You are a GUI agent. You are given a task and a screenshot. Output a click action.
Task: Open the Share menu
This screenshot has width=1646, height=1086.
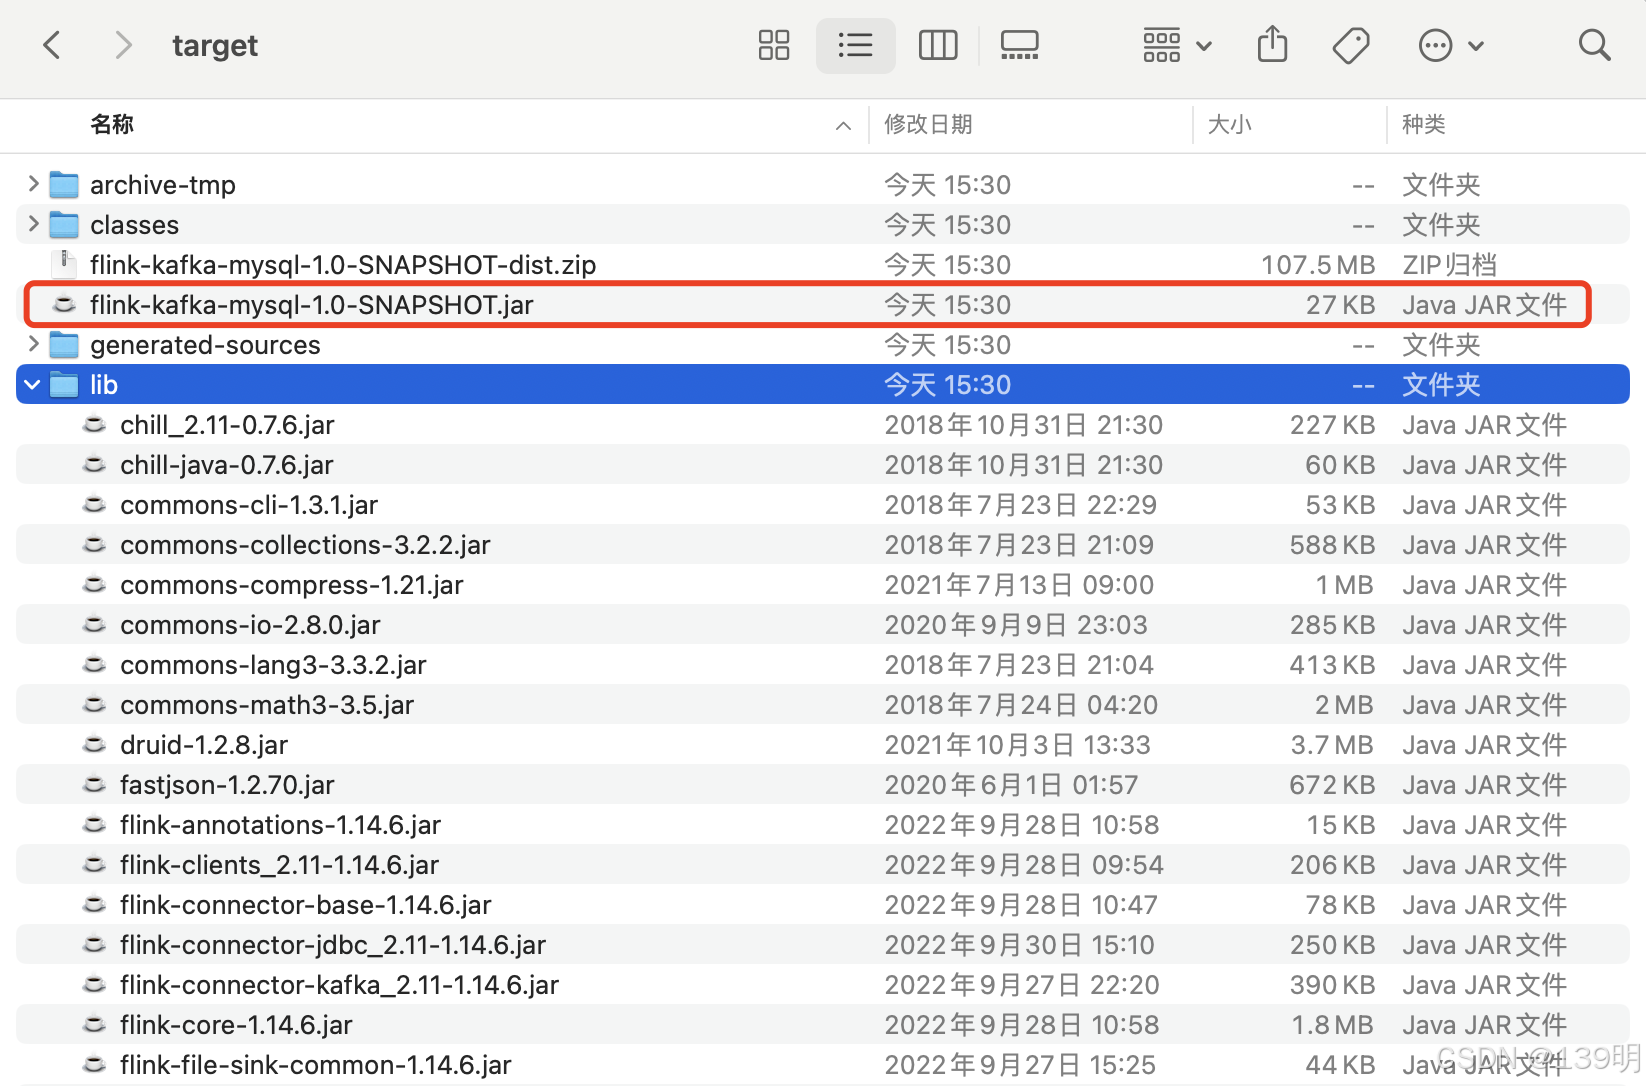pos(1271,45)
